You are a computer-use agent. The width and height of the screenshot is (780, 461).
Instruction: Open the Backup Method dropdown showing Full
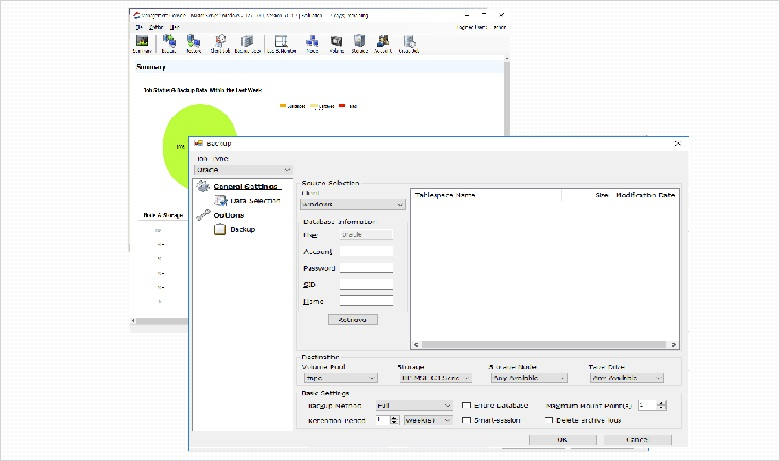click(x=414, y=406)
